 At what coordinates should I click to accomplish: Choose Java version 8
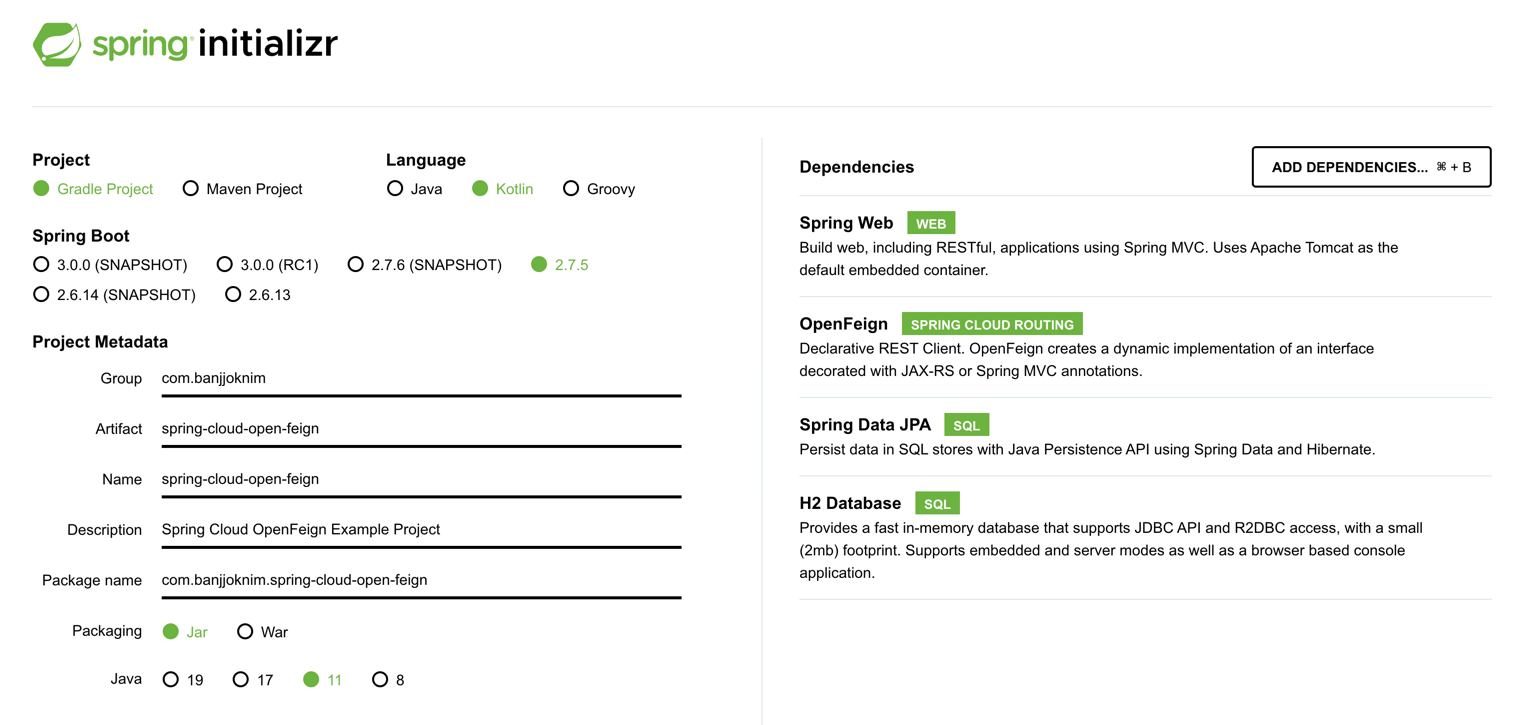[380, 680]
